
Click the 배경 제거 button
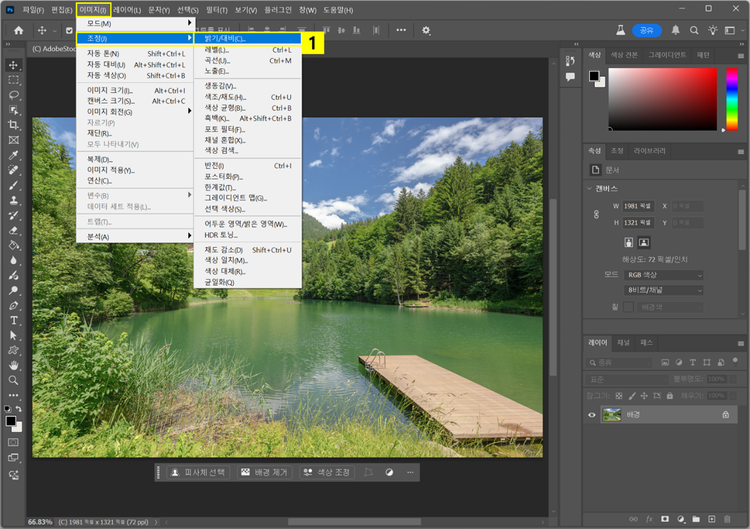point(263,472)
